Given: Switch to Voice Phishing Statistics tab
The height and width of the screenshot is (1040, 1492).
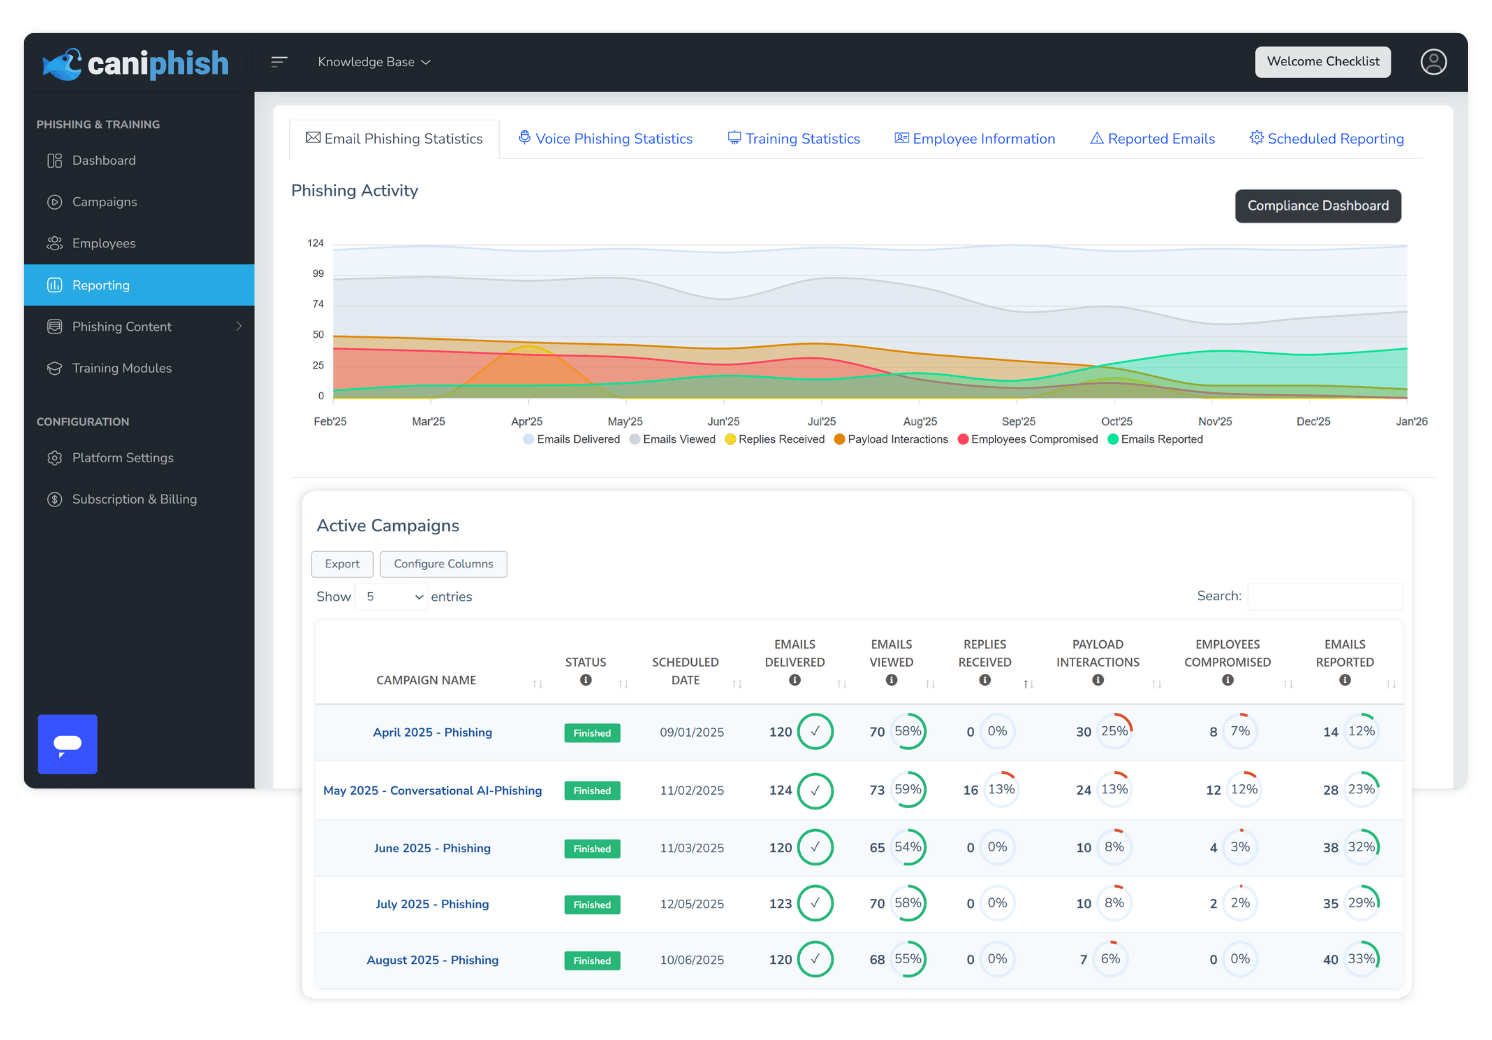Looking at the screenshot, I should coord(605,138).
